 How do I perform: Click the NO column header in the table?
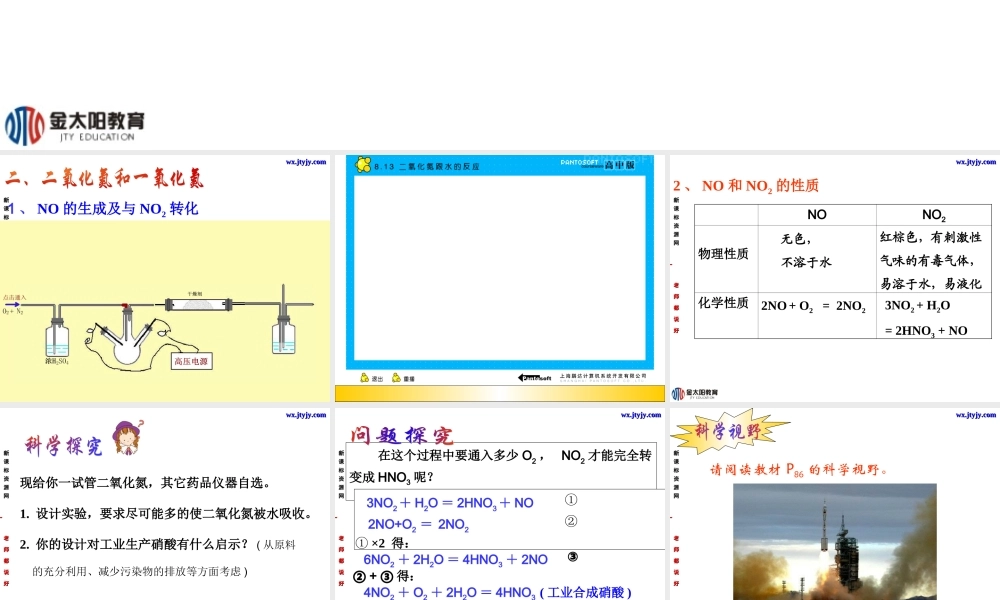click(817, 215)
